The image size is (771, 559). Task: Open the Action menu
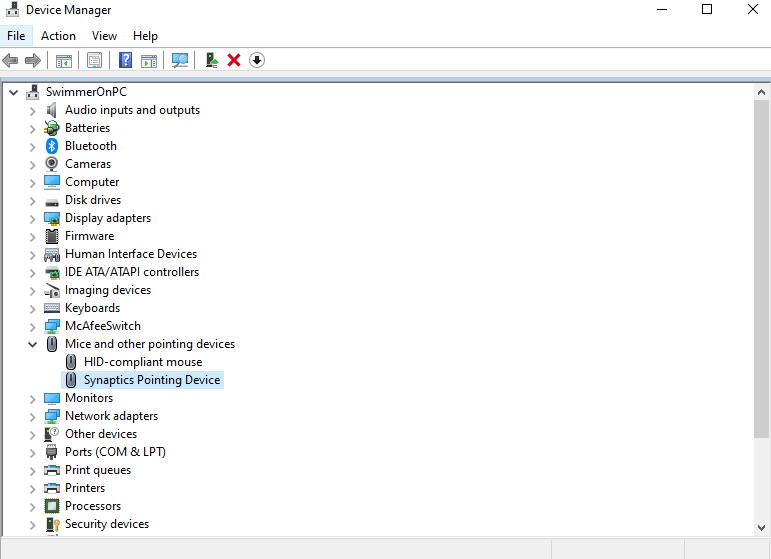[x=59, y=36]
